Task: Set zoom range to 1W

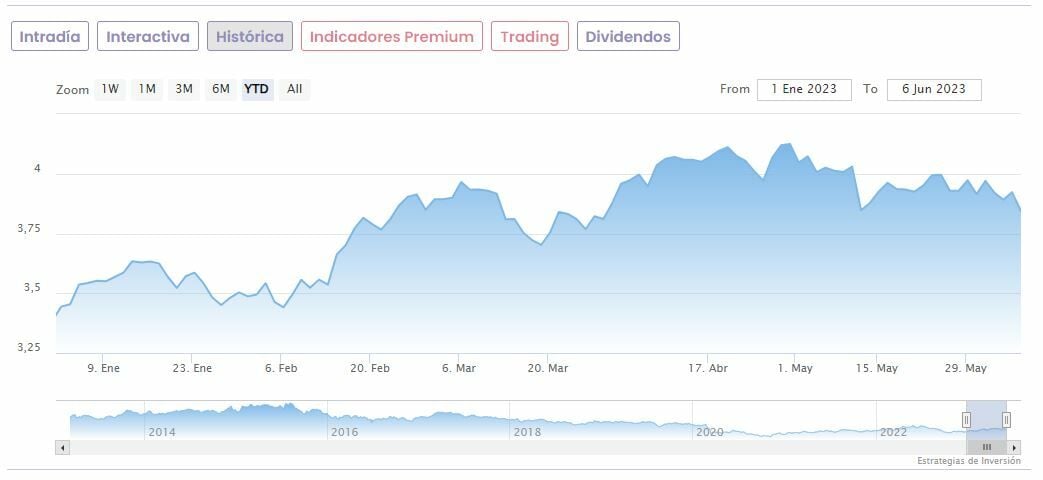Action: (x=110, y=89)
